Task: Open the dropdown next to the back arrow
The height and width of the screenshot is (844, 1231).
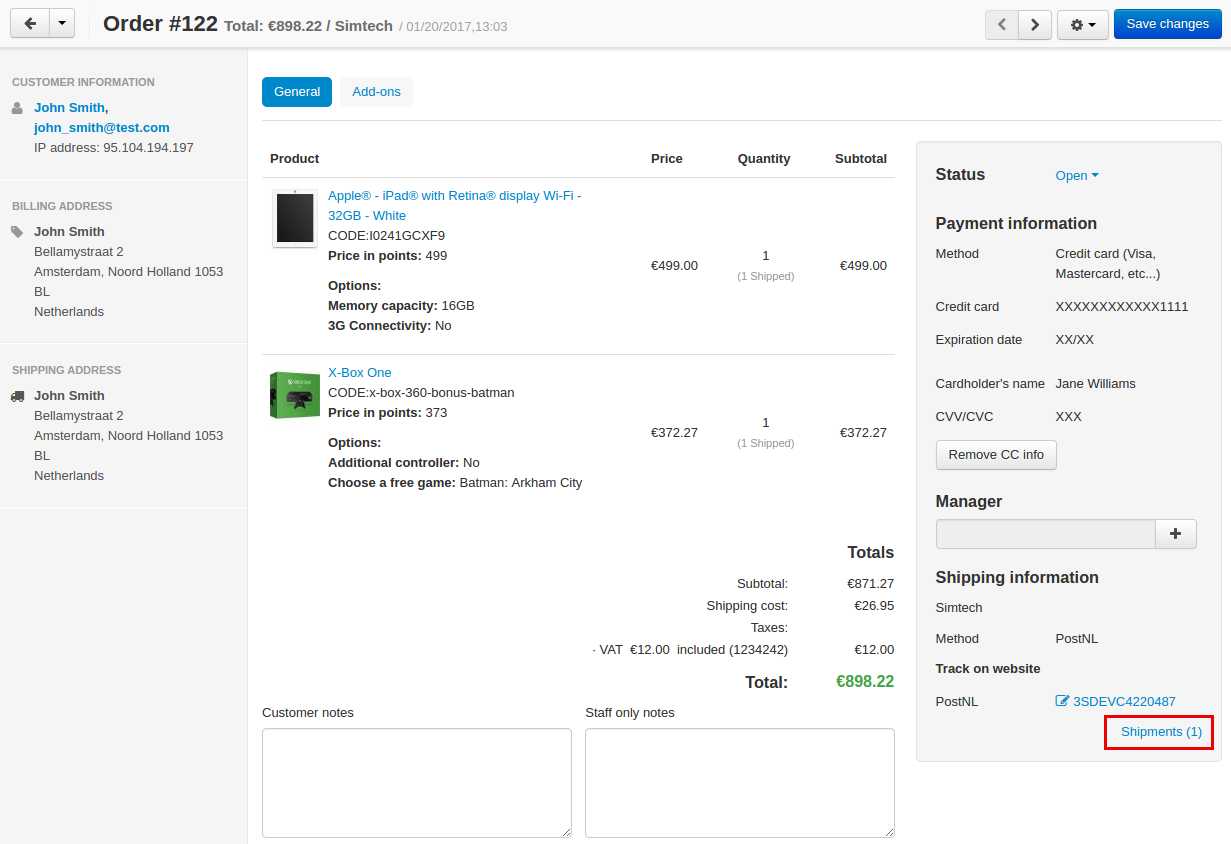Action: pyautogui.click(x=62, y=24)
